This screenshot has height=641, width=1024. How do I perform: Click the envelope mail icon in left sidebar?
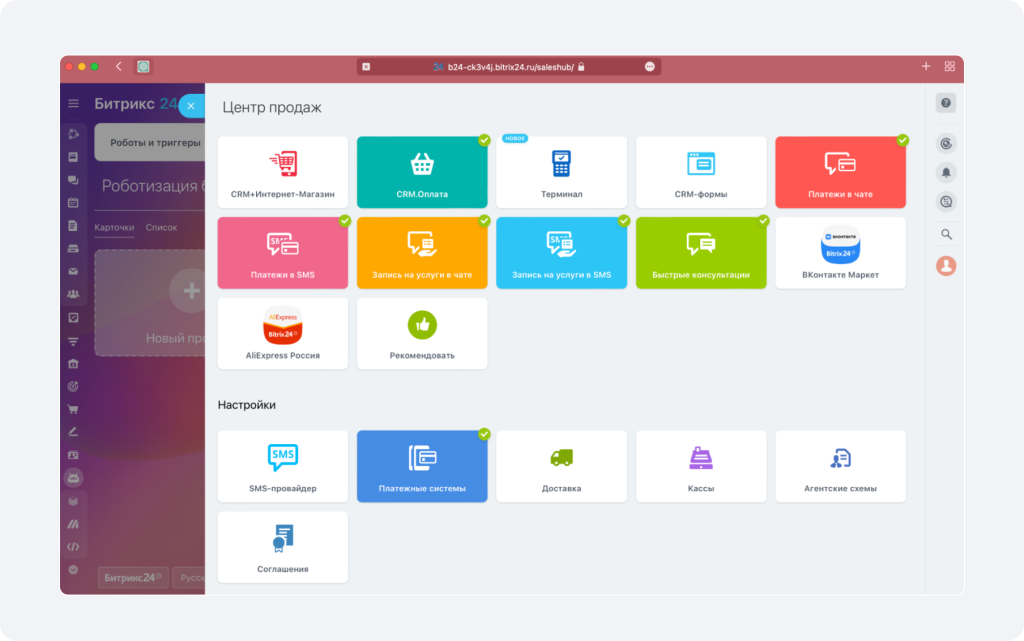tap(73, 271)
